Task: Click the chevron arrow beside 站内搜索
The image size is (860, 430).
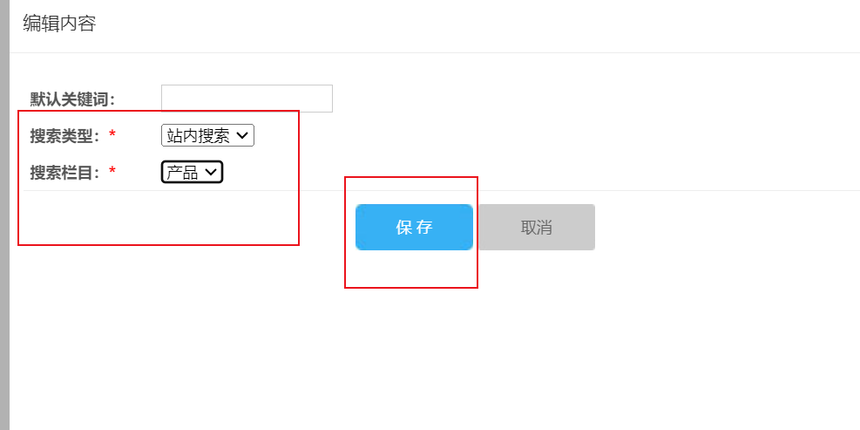Action: tap(242, 135)
